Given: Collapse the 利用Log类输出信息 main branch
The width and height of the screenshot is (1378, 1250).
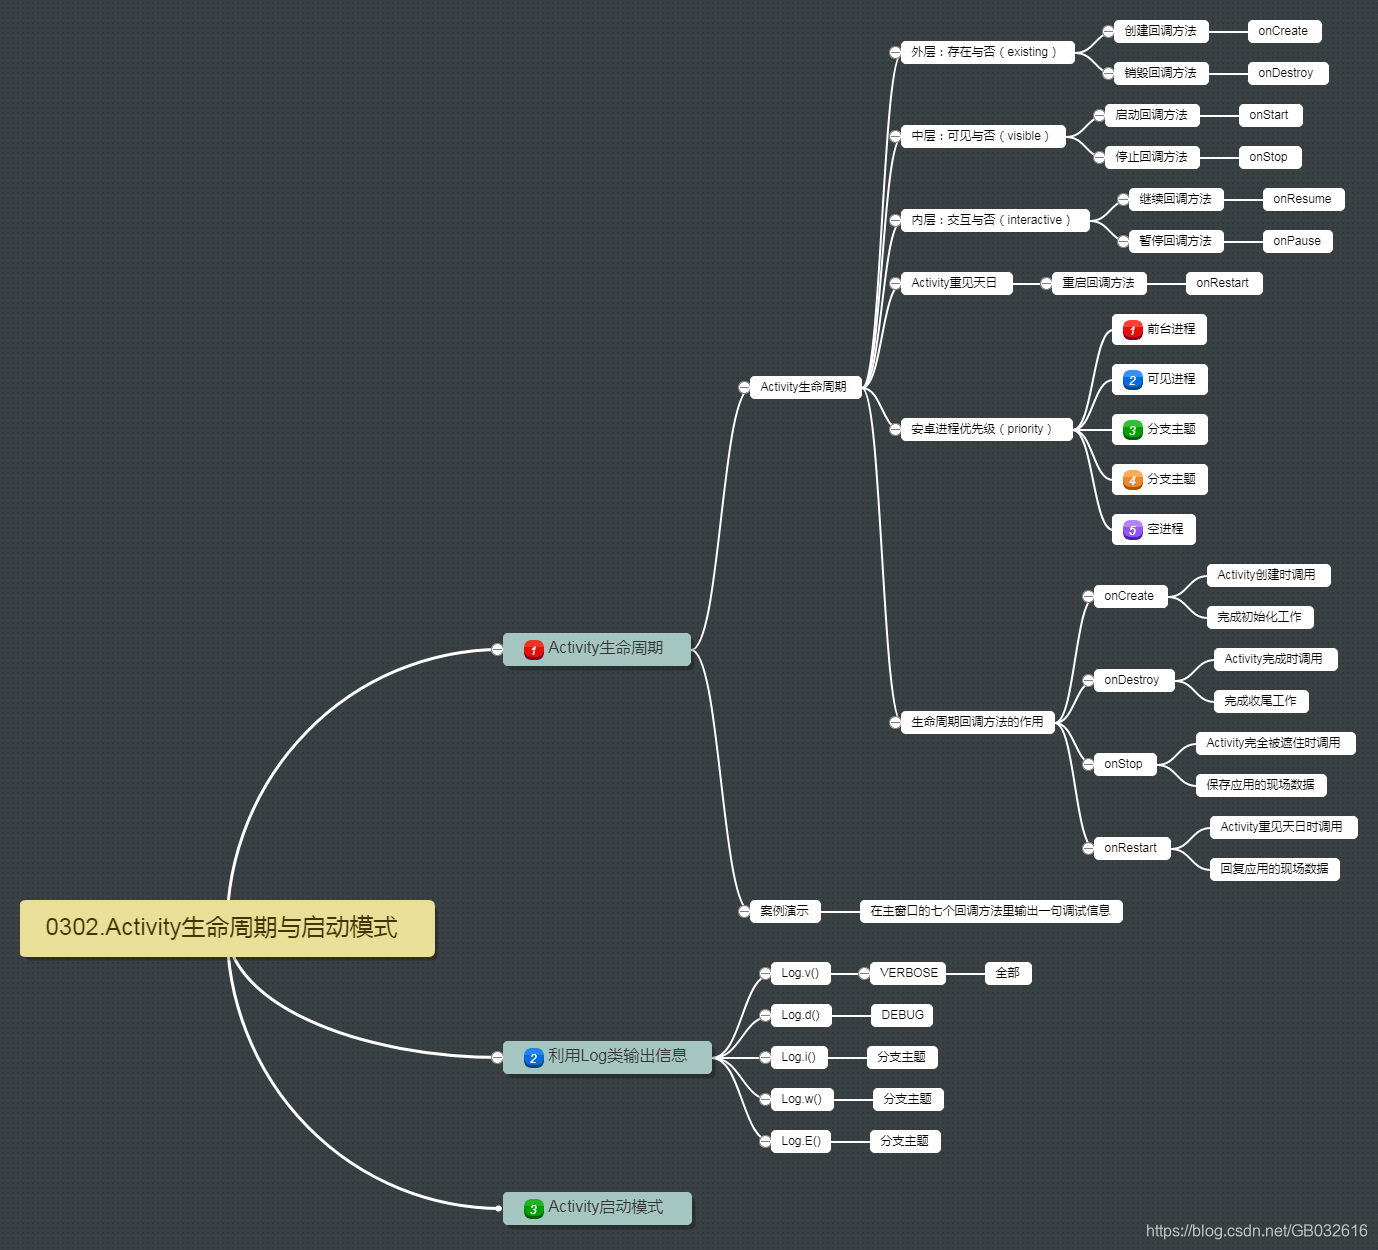Looking at the screenshot, I should click(497, 1057).
